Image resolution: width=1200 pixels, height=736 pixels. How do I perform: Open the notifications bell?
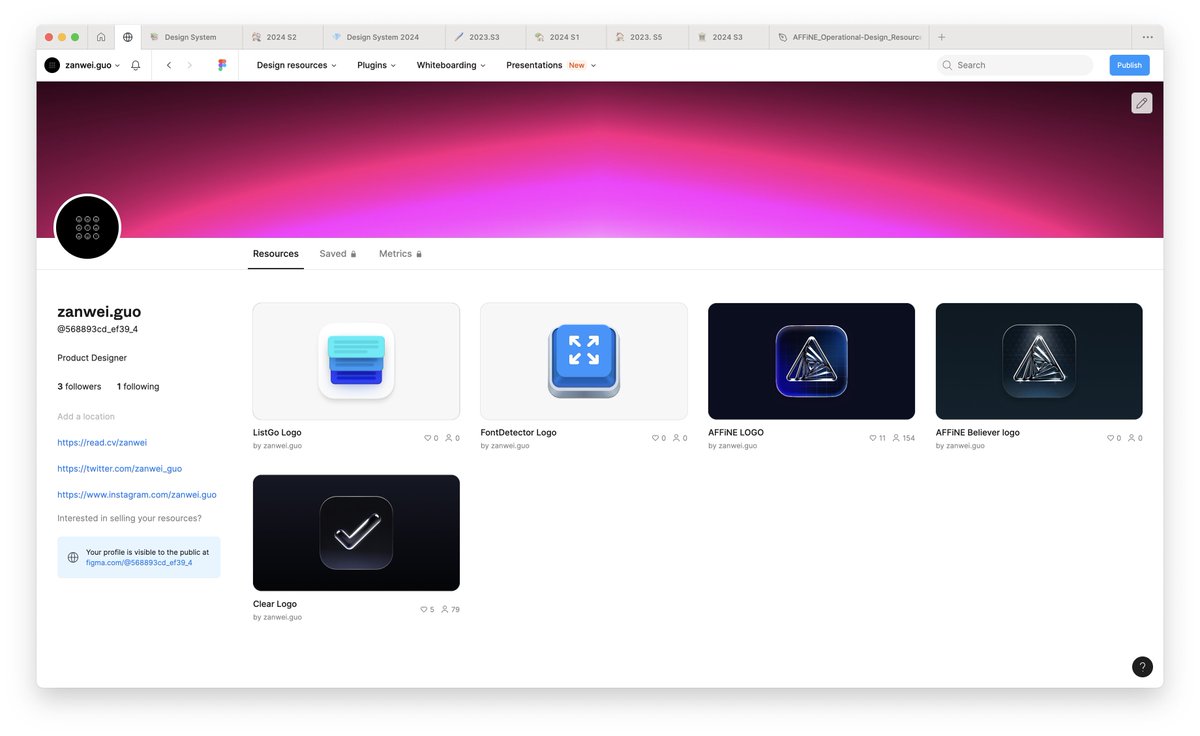(136, 65)
